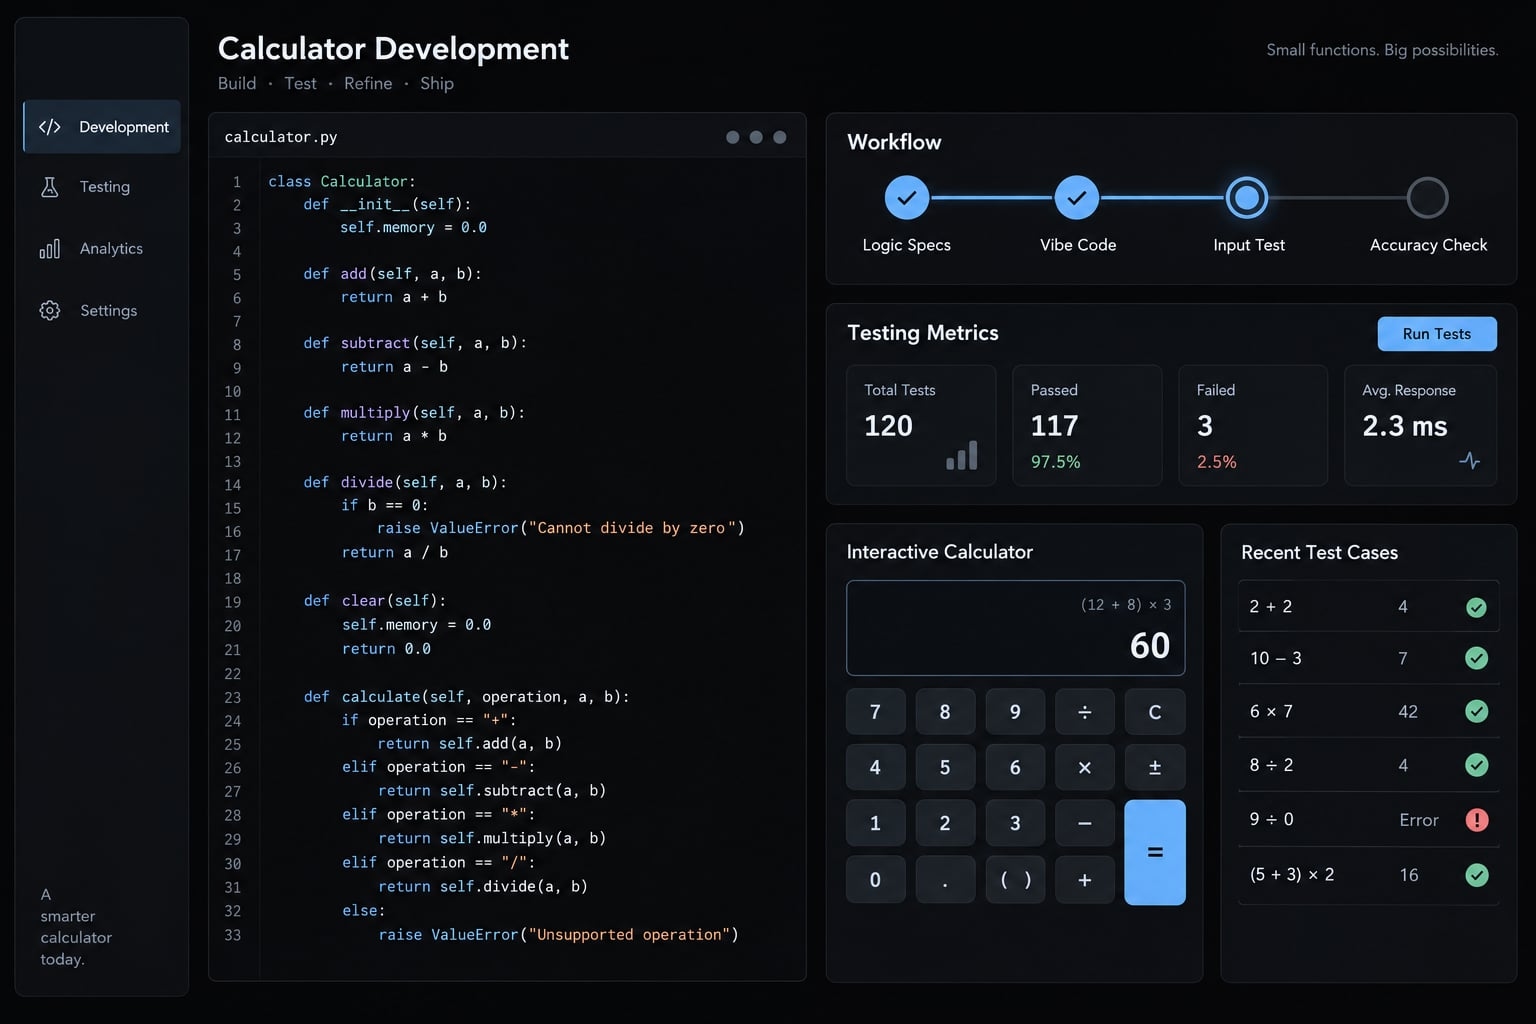Click the (12 + 8) × 3 expression
1536x1024 pixels.
(1126, 605)
